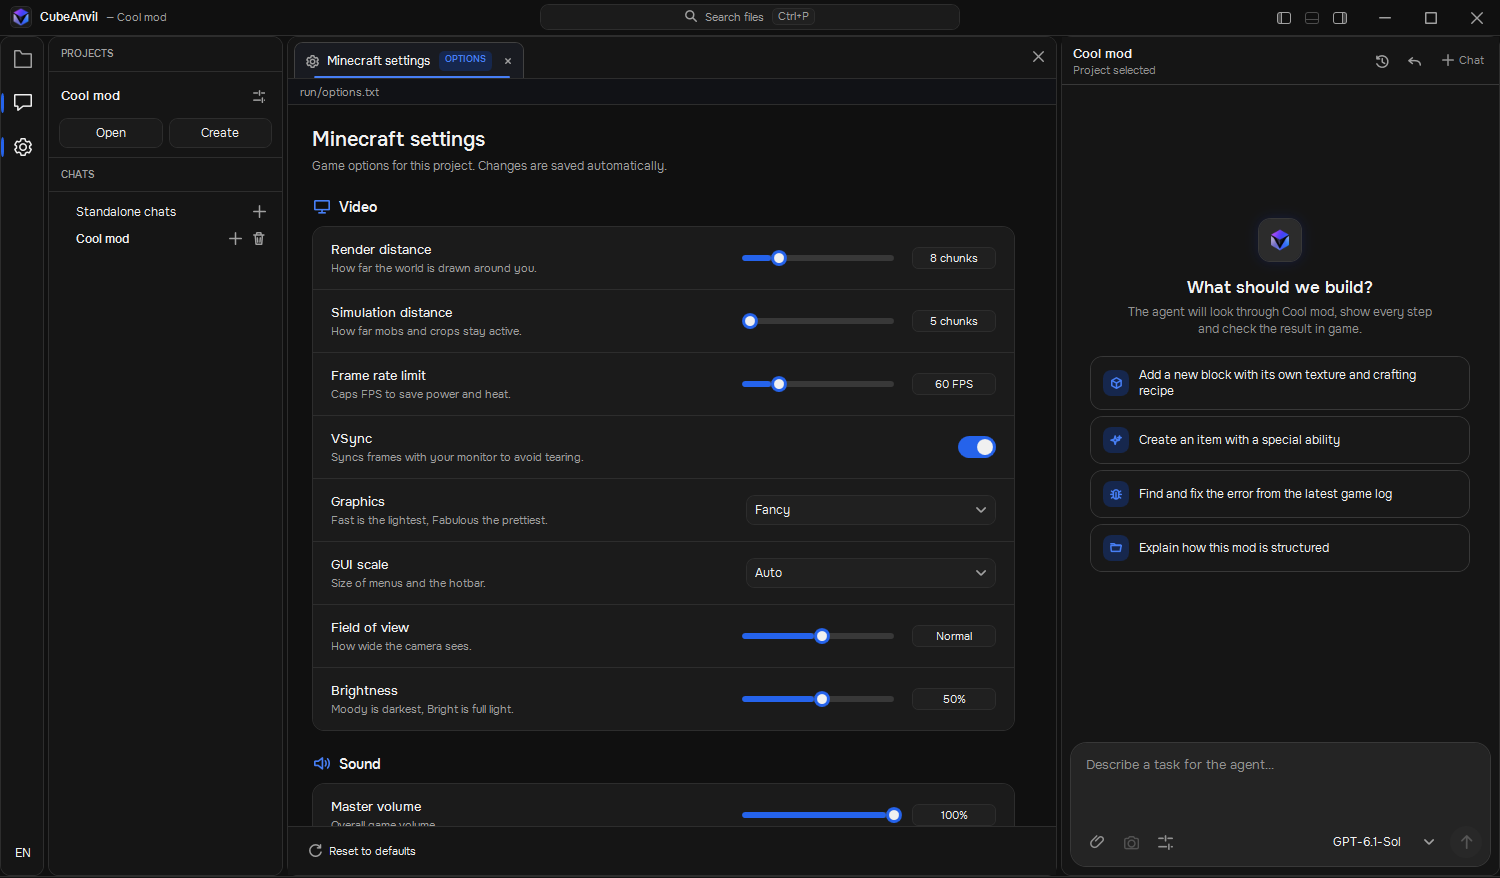The width and height of the screenshot is (1500, 878).
Task: Open the chats sidebar icon
Action: (23, 103)
